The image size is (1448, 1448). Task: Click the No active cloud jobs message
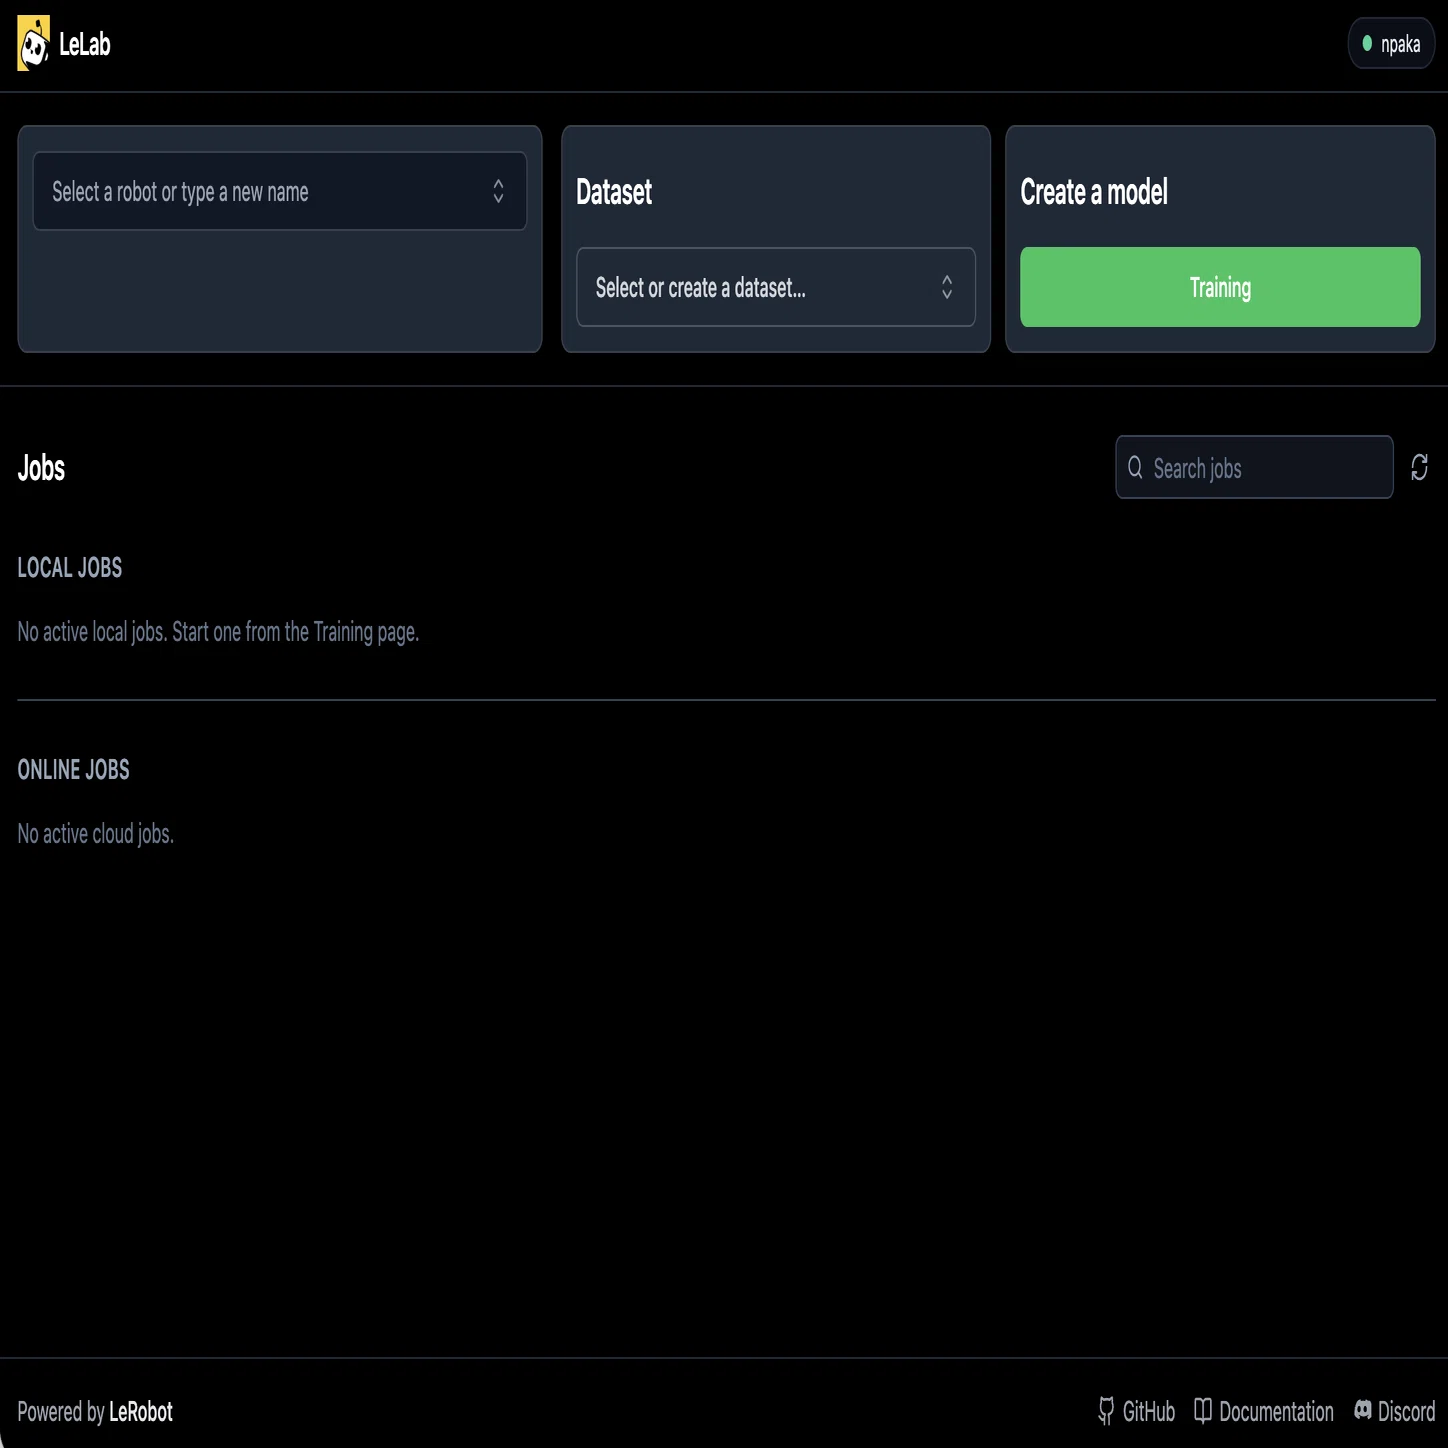click(96, 834)
